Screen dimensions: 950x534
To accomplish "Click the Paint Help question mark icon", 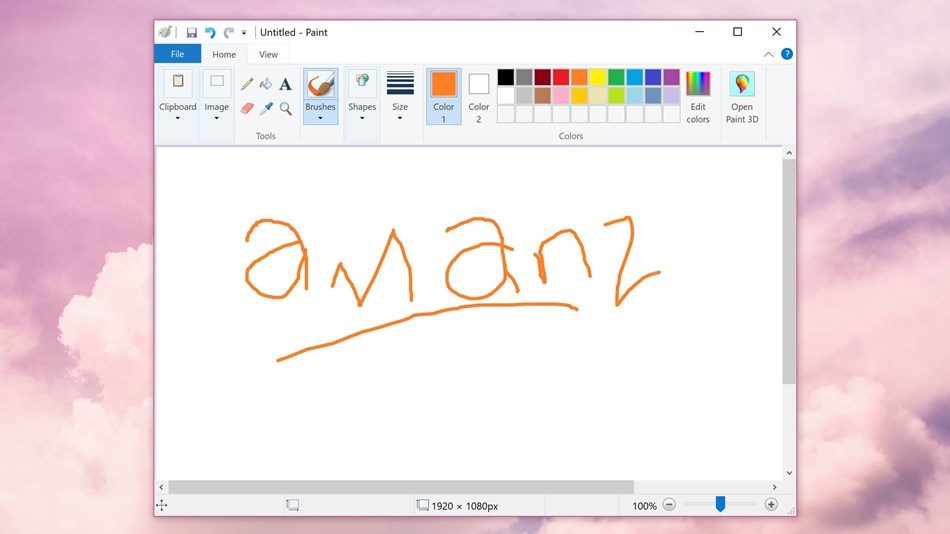I will (786, 54).
